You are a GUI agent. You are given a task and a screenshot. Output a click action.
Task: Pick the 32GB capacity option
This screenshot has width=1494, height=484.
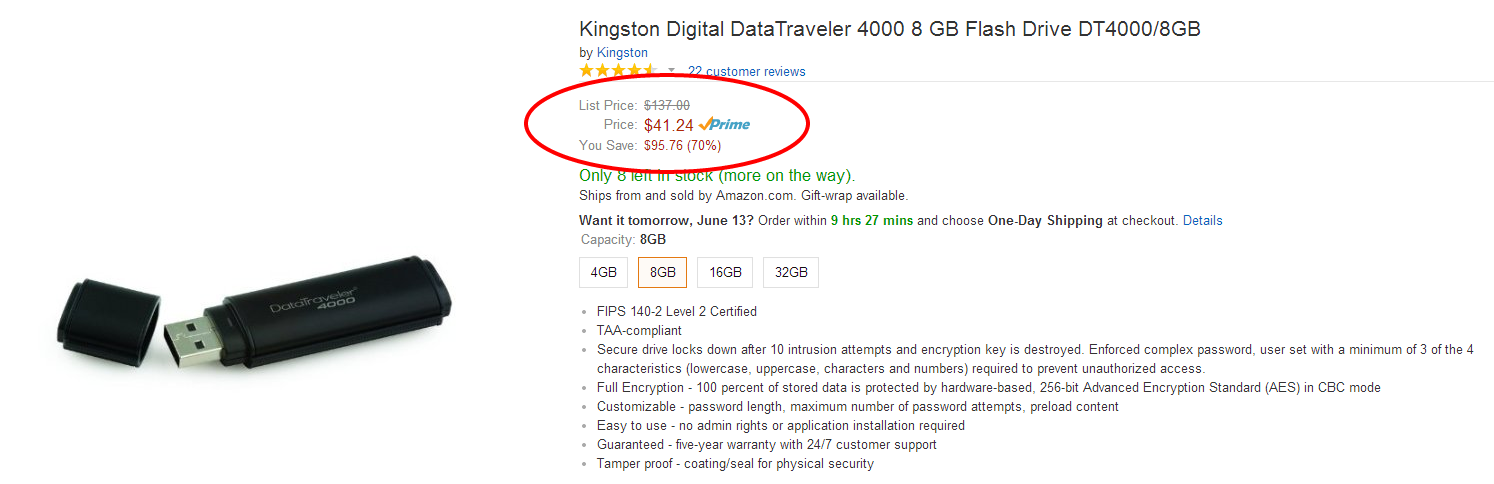click(791, 272)
